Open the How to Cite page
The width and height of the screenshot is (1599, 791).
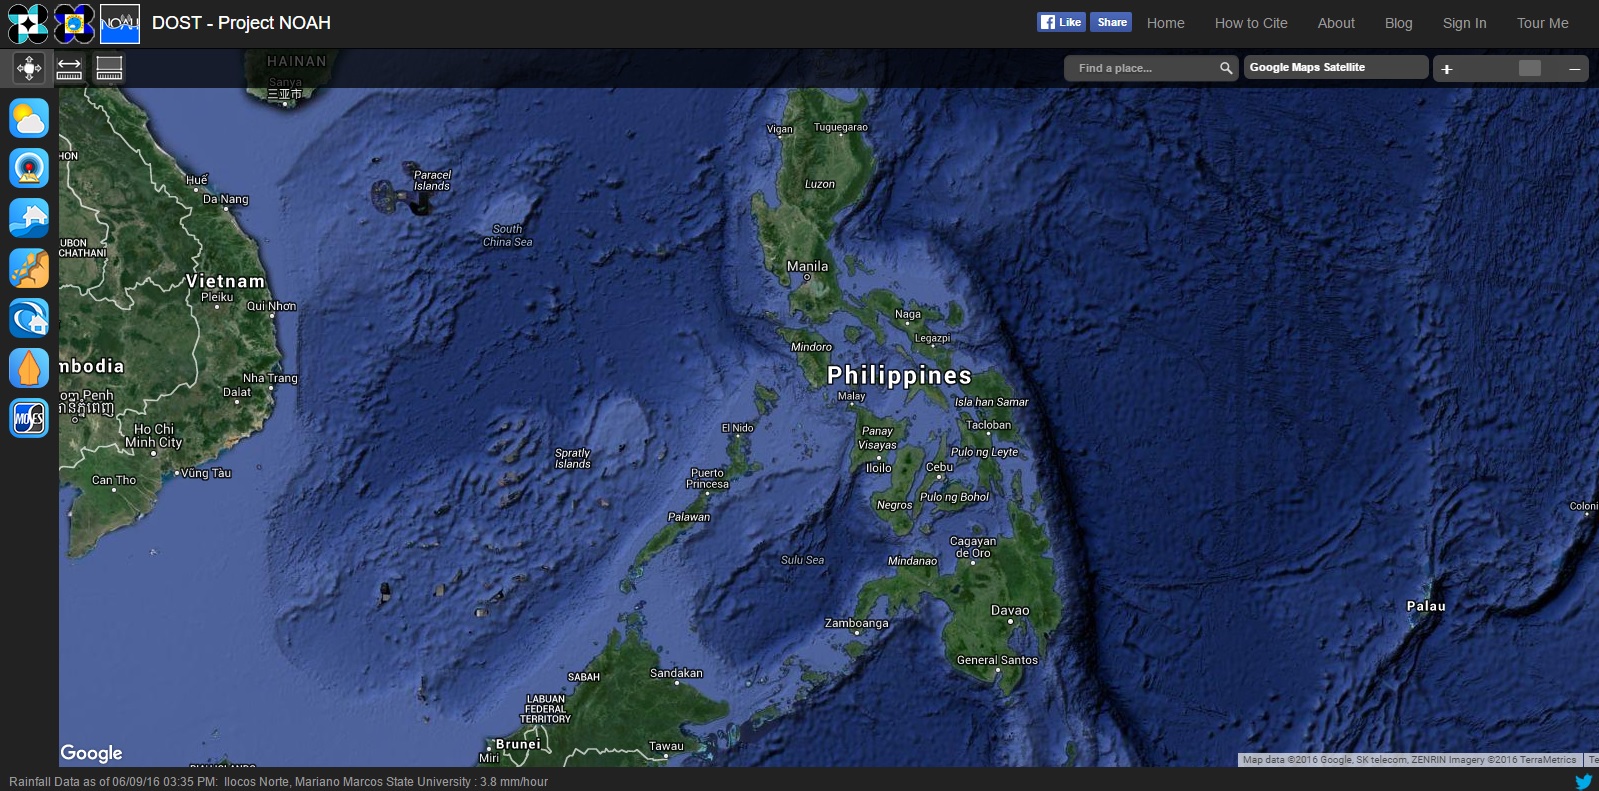pyautogui.click(x=1251, y=23)
